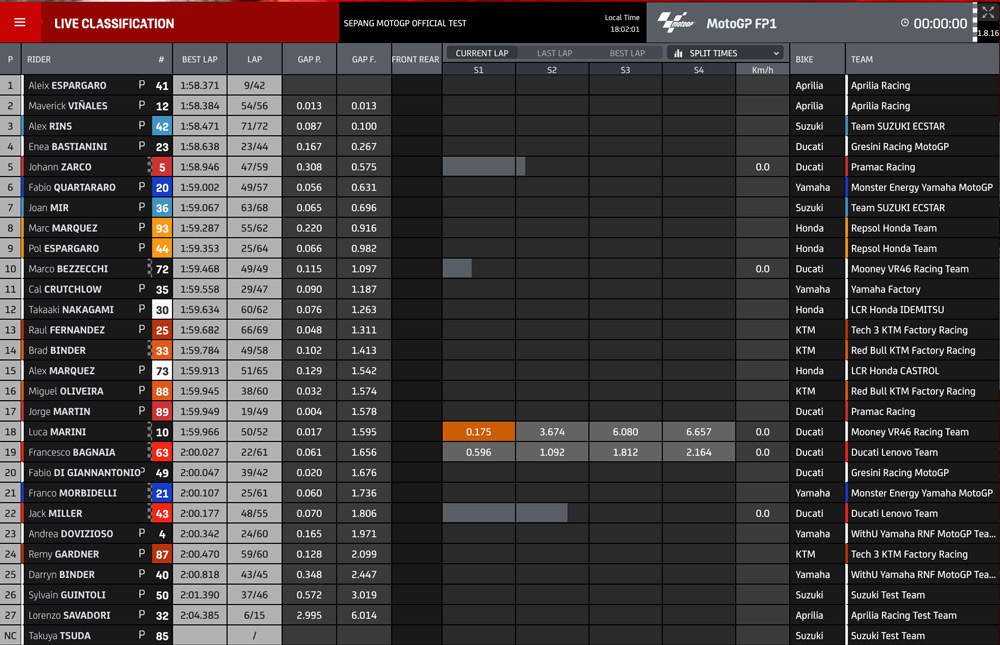Click Bagnaia's S2 split value 1.092

pyautogui.click(x=552, y=452)
